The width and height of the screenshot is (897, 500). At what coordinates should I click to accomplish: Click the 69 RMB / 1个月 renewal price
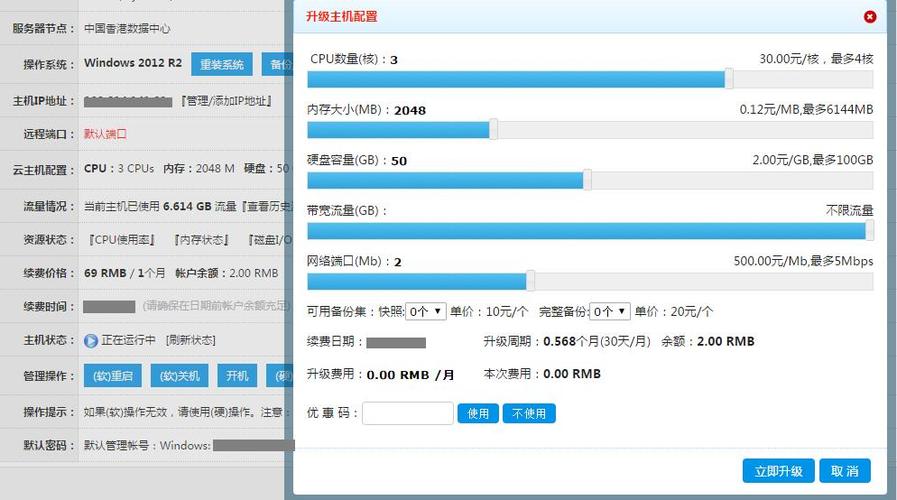(124, 273)
